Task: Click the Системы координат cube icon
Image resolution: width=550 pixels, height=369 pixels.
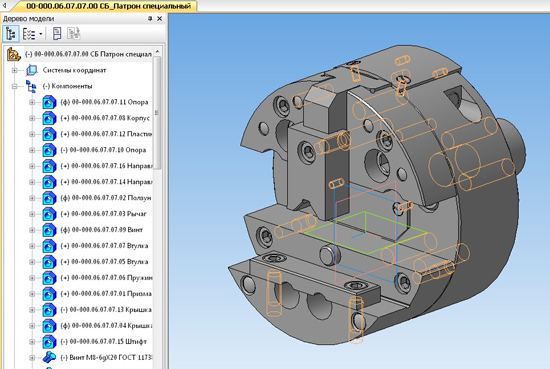Action: (32, 70)
